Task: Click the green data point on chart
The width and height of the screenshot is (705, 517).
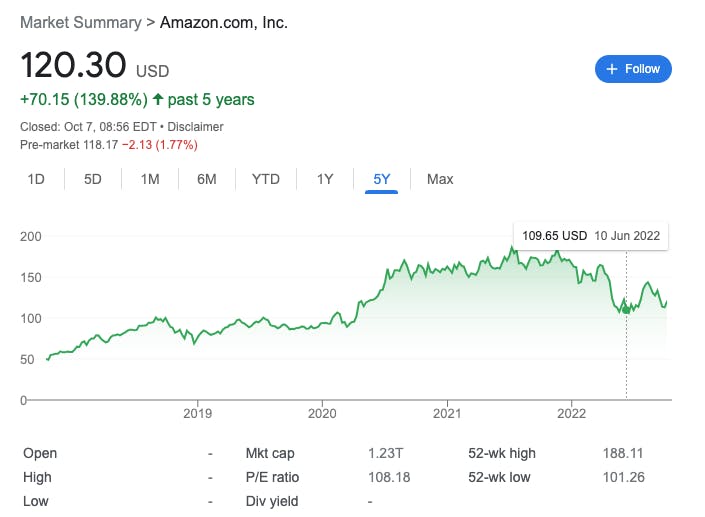Action: (x=626, y=310)
